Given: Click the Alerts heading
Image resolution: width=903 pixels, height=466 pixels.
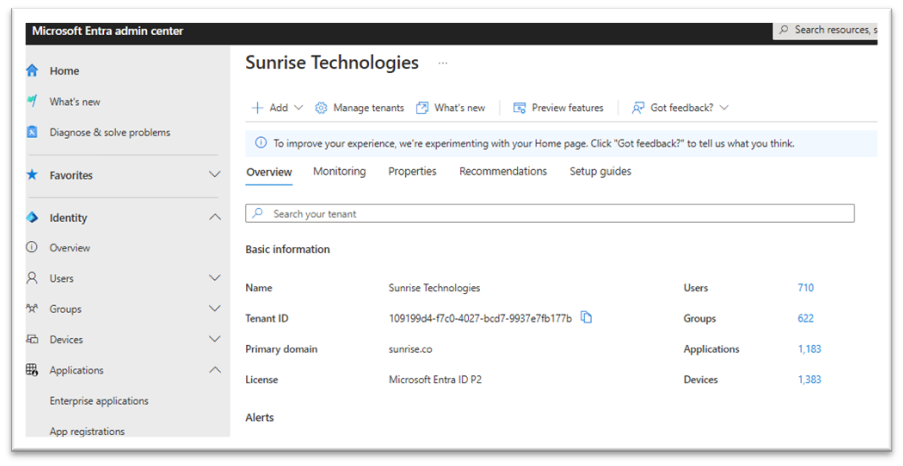Looking at the screenshot, I should click(x=260, y=417).
